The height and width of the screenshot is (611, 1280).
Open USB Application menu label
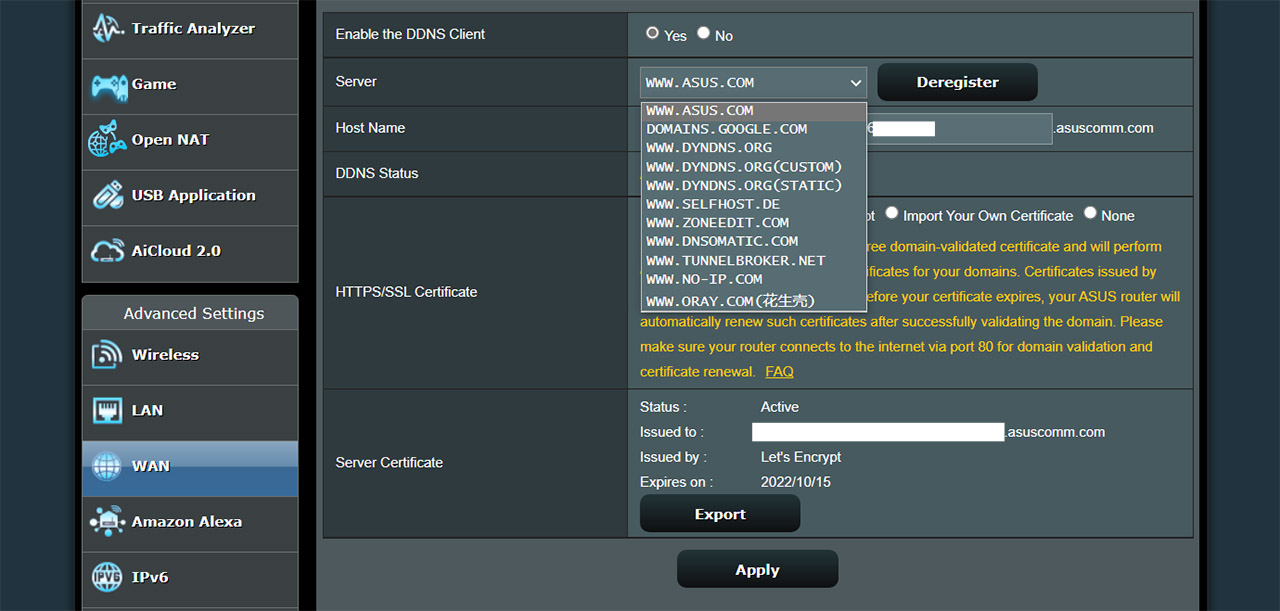pos(194,196)
